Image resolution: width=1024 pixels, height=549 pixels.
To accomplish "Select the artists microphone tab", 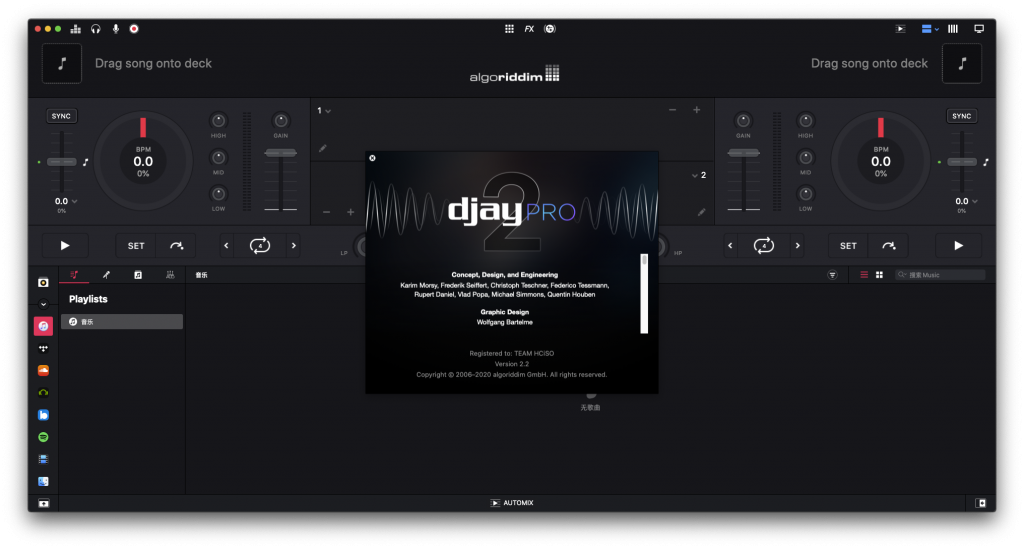I will (x=106, y=275).
